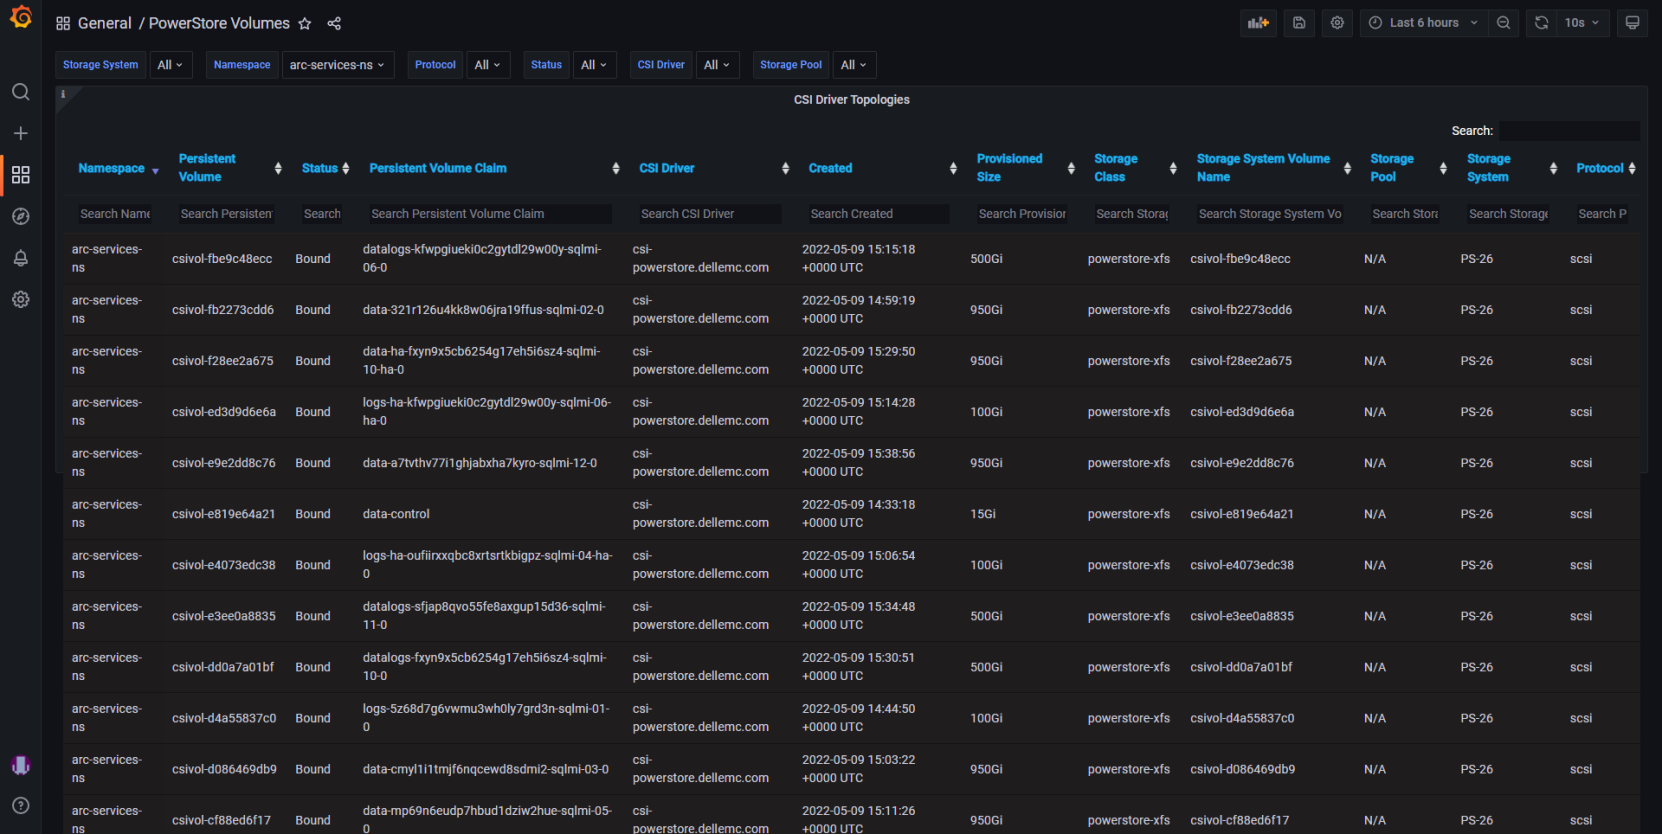Click csivol-dd0a7a01bf in Storage System Volume Name
The image size is (1662, 835).
pyautogui.click(x=1241, y=667)
